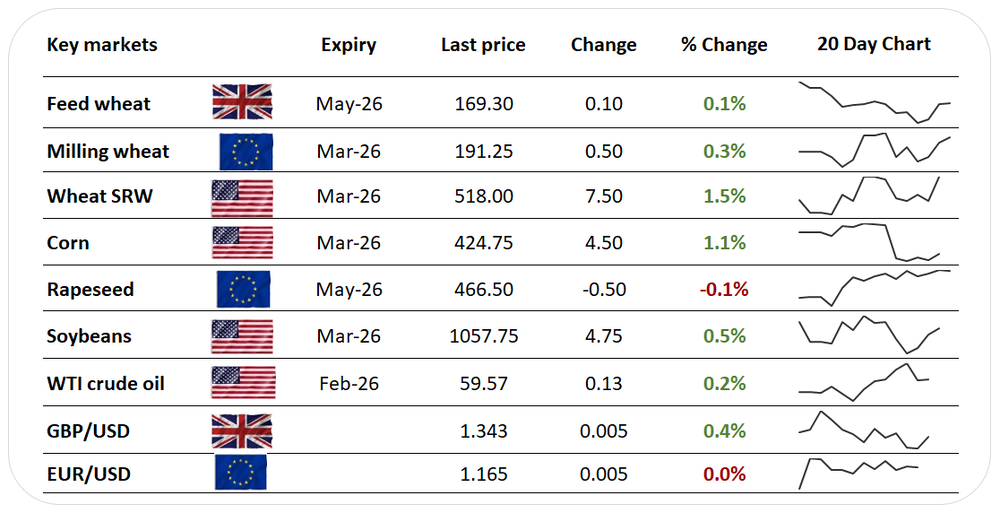Click the UK flag beside Feed wheat
1000x513 pixels.
(242, 103)
